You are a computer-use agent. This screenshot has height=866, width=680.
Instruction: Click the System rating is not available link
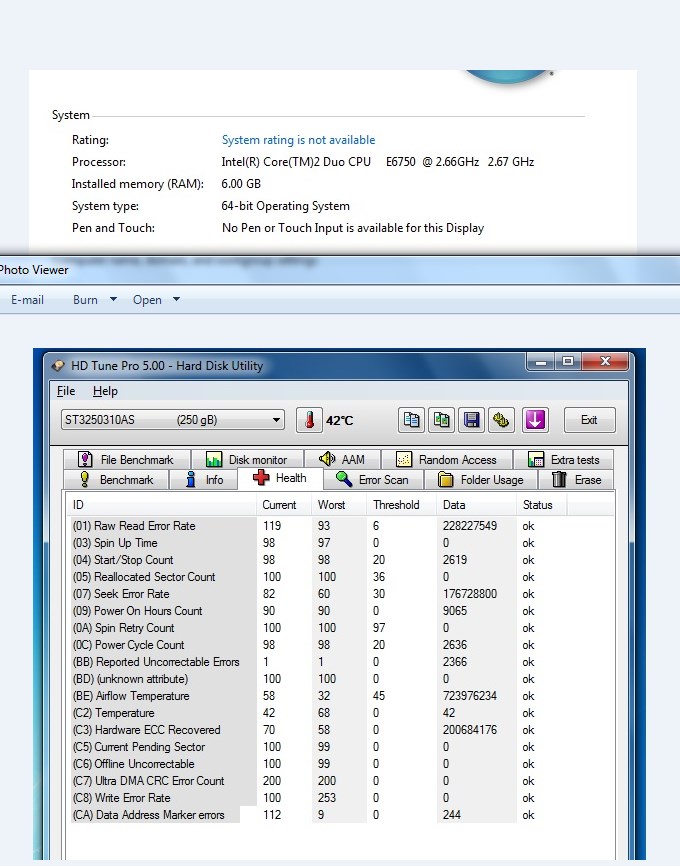click(298, 140)
